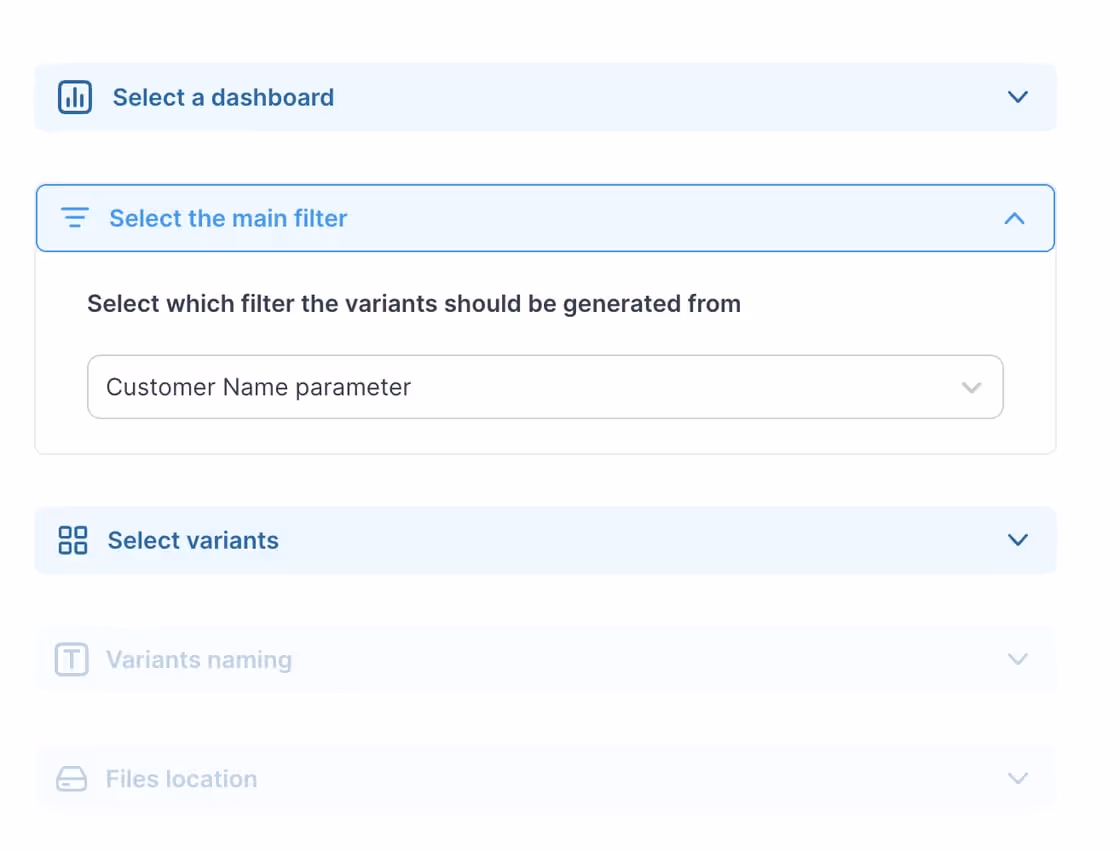This screenshot has width=1120, height=852.
Task: Click the Select a dashboard header
Action: click(x=222, y=97)
